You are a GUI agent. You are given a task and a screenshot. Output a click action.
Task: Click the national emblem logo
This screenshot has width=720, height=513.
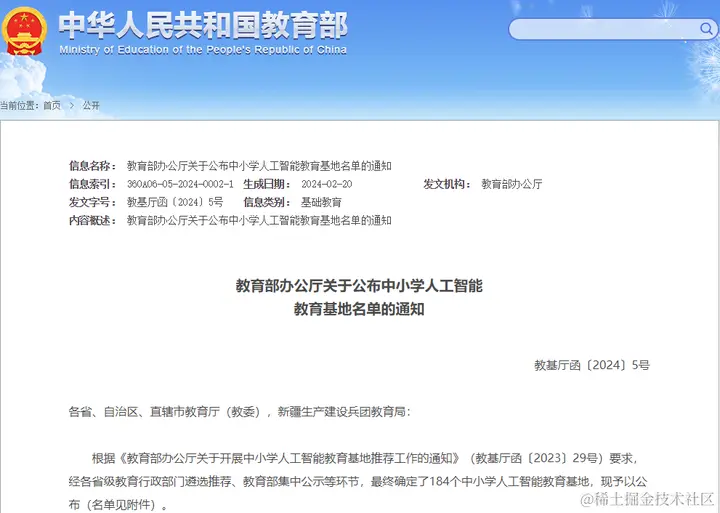tap(24, 31)
